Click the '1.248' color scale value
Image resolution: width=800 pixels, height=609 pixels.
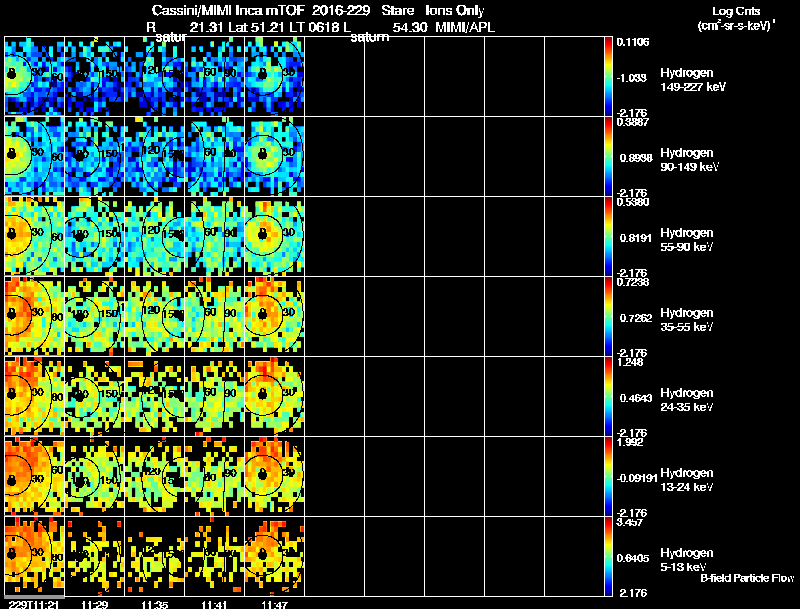(x=630, y=363)
